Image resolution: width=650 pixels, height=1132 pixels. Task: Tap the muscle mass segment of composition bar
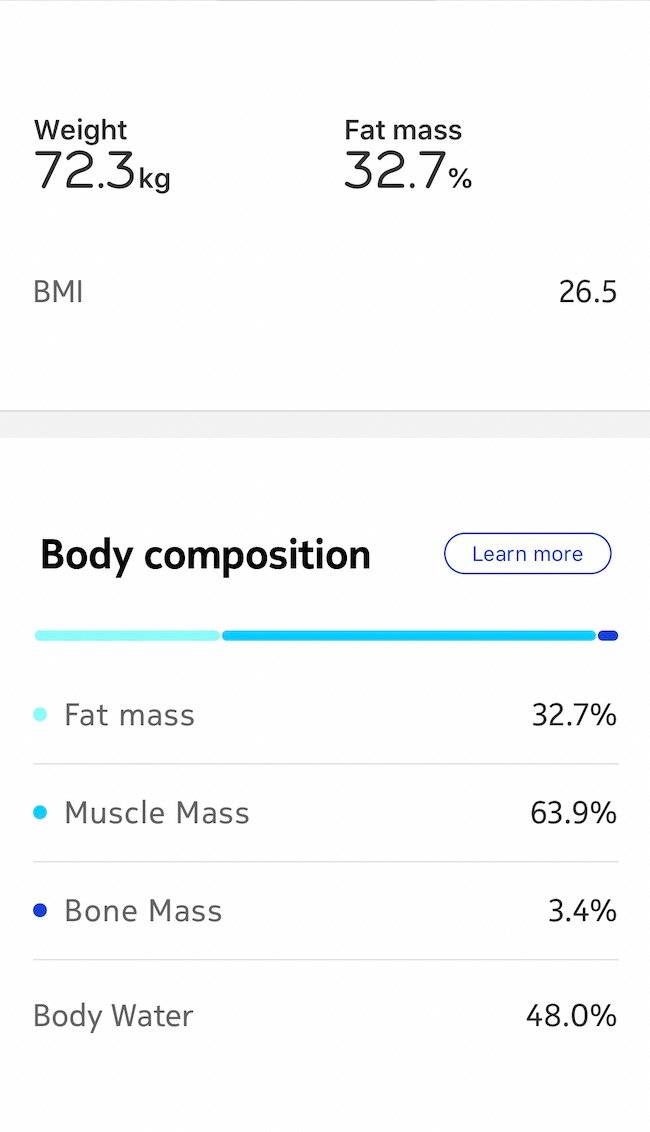click(409, 635)
